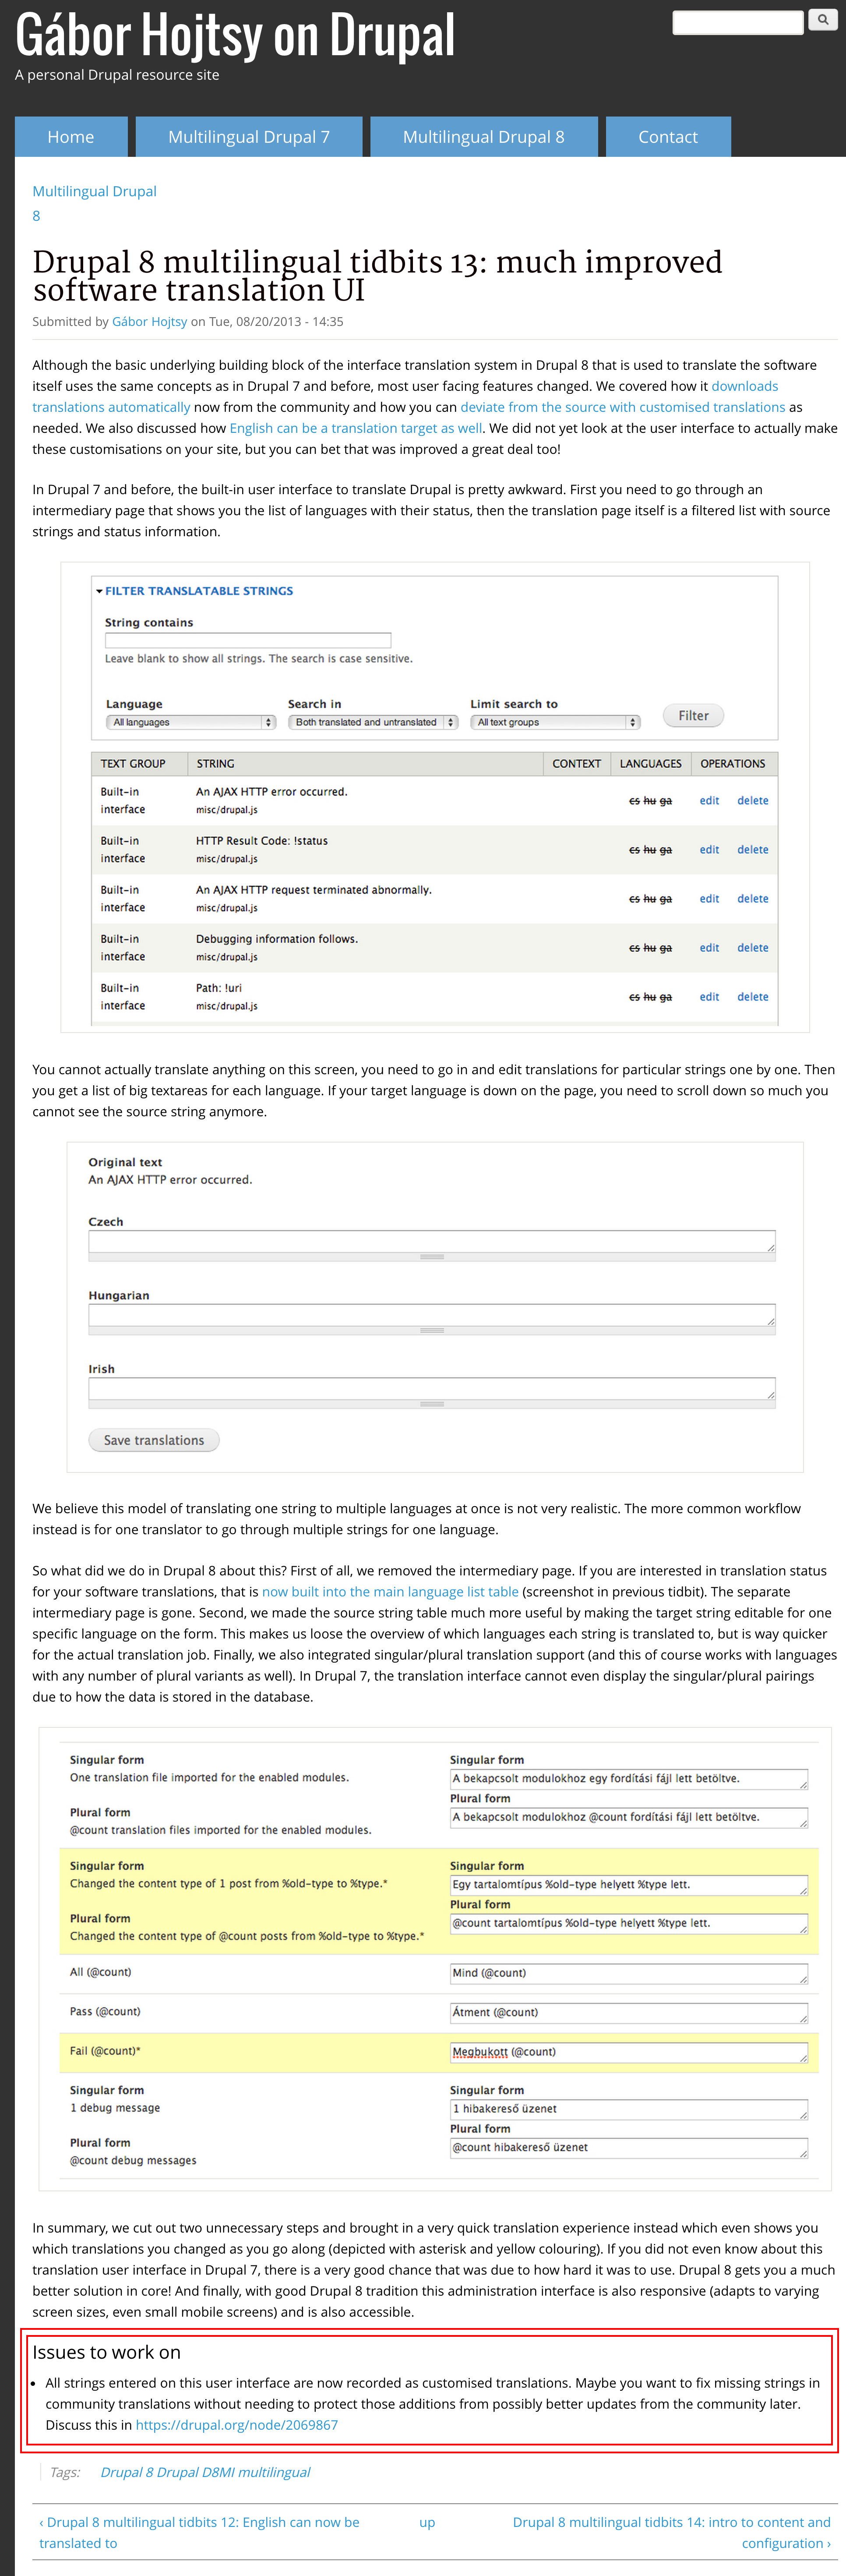
Task: Open the All languages dropdown
Action: (x=190, y=722)
